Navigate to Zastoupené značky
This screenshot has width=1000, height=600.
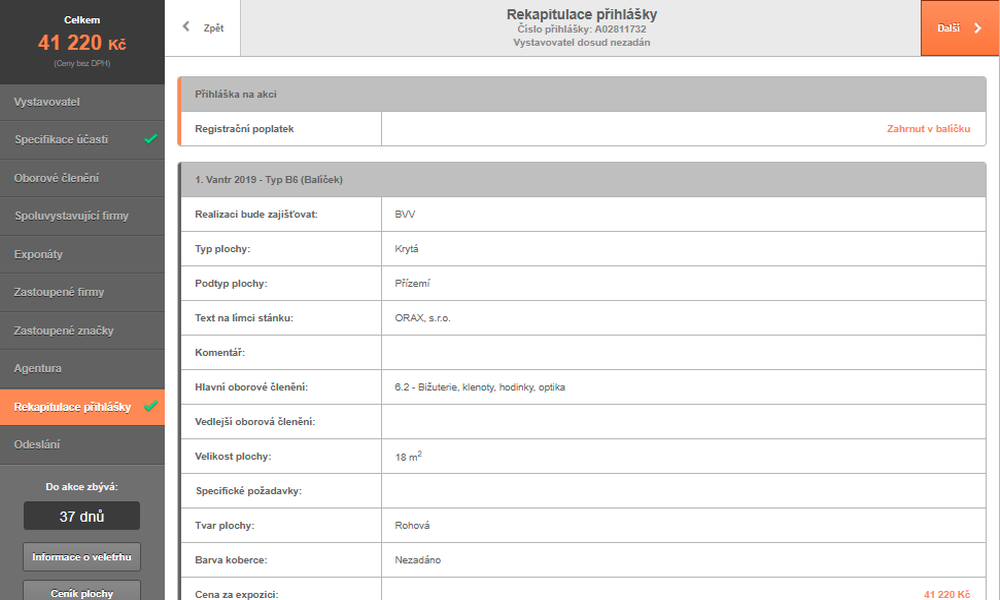click(82, 330)
